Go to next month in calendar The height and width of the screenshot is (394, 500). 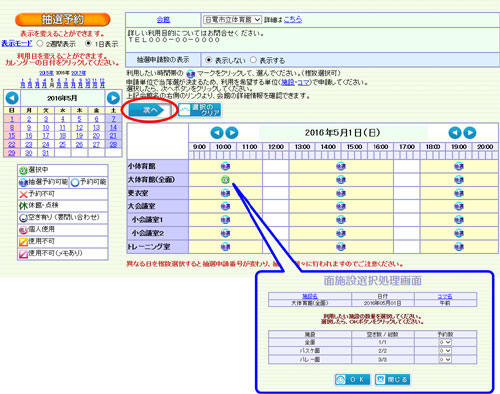pos(113,98)
